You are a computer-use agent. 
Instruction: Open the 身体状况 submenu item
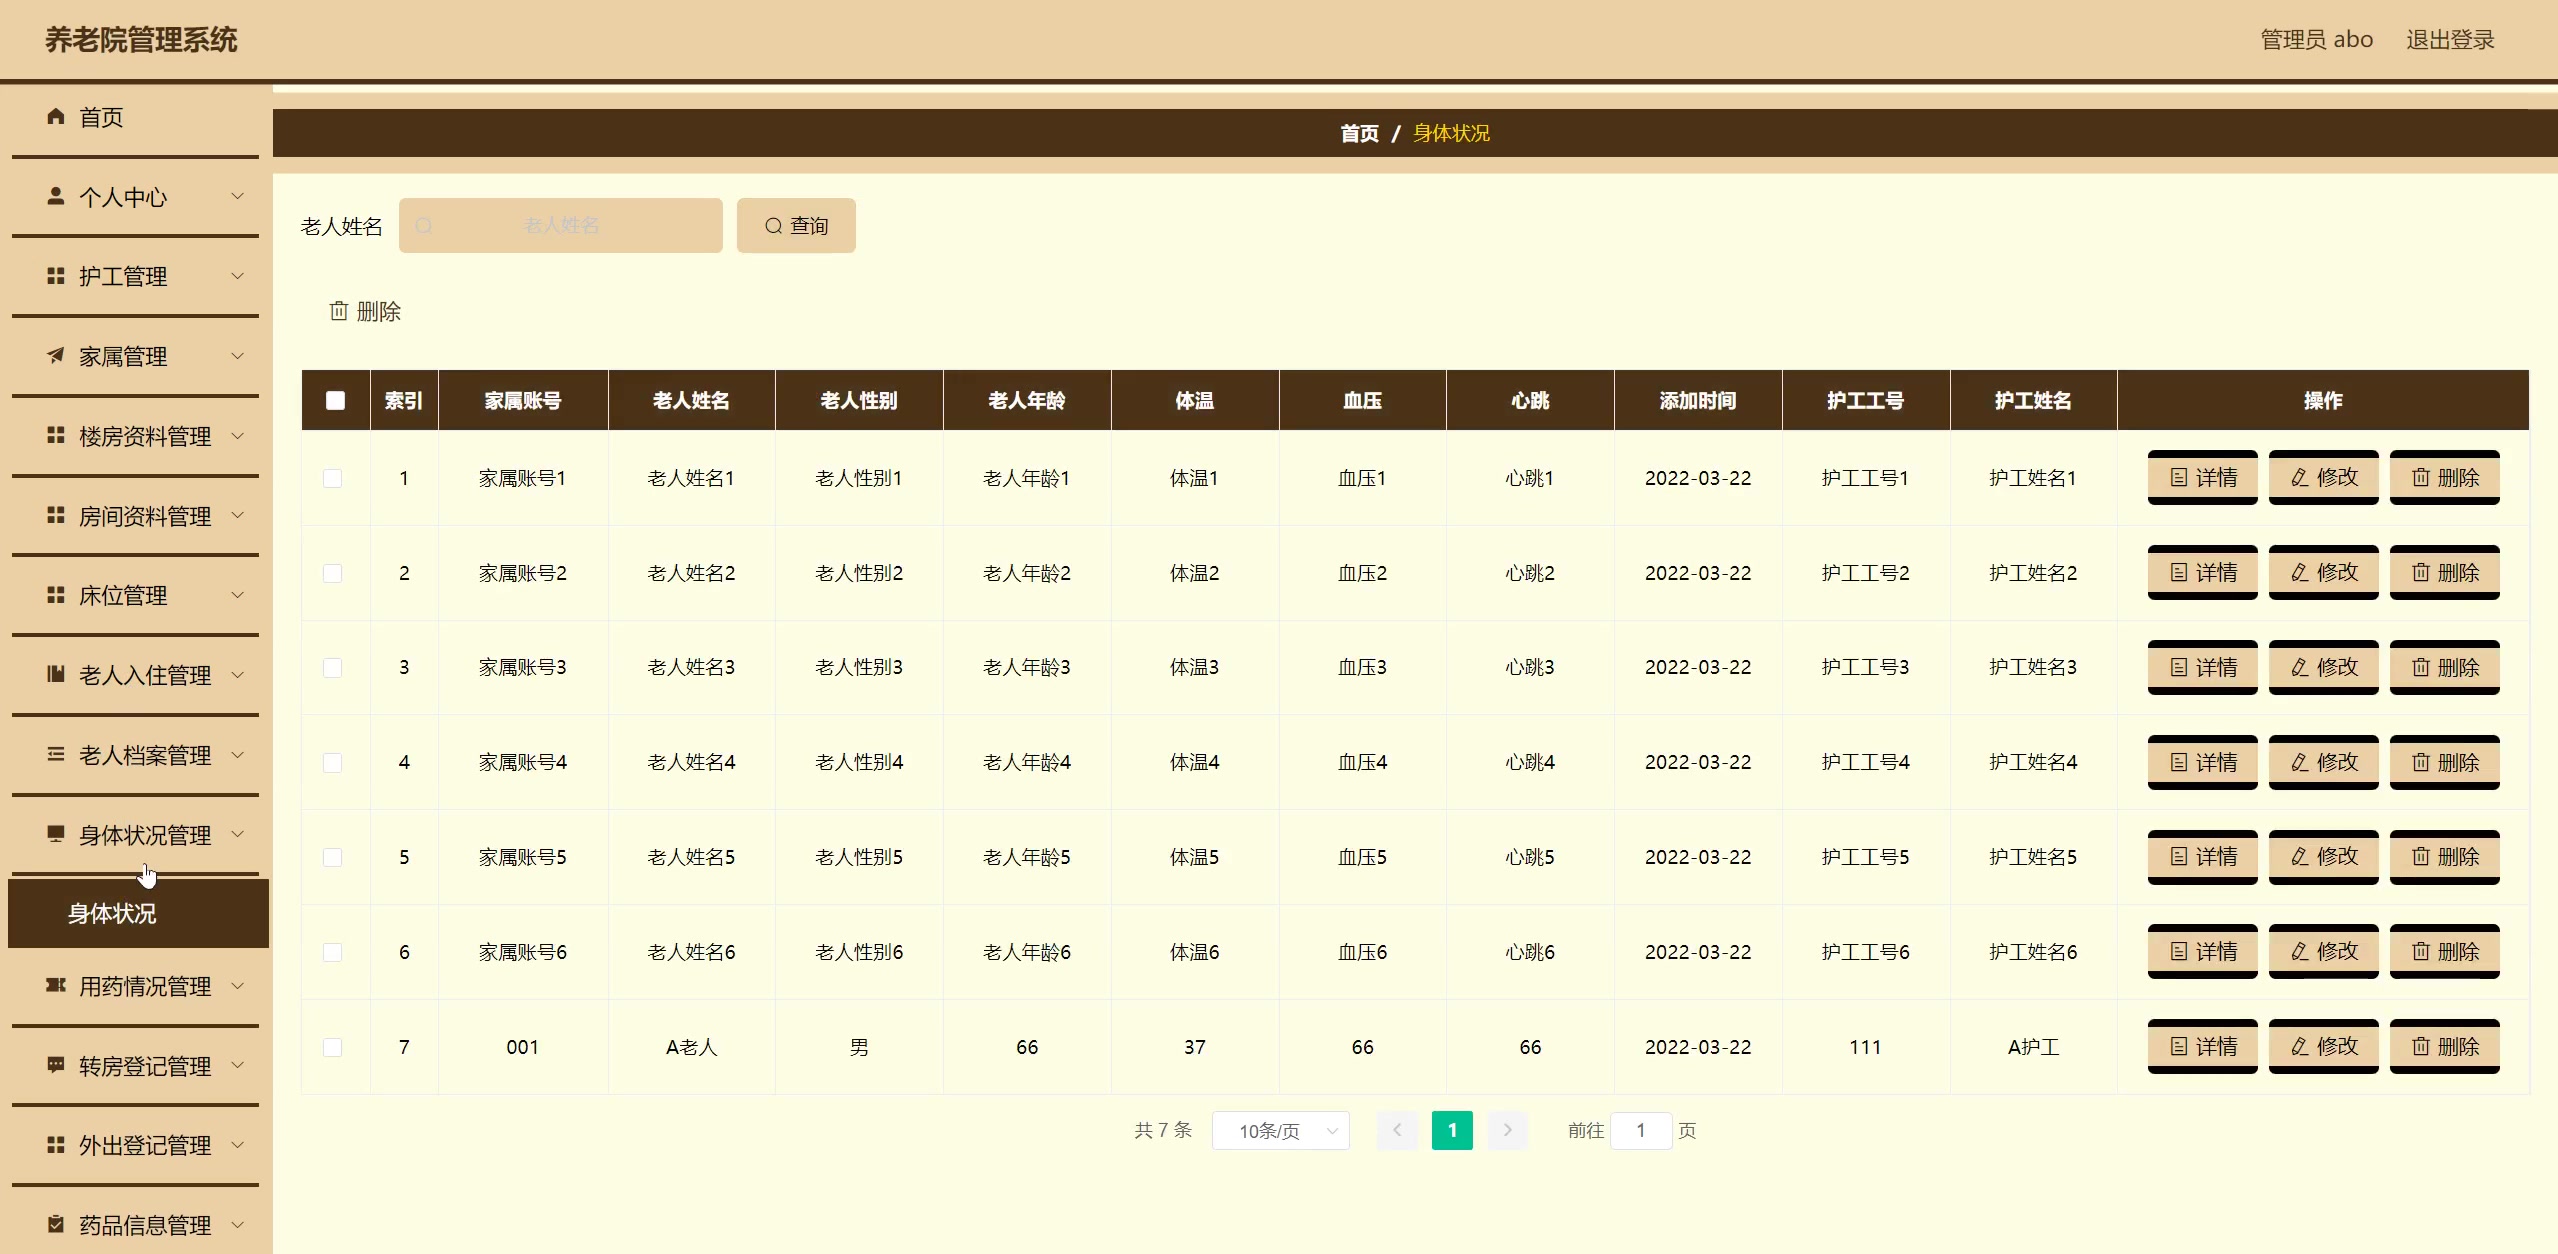[112, 914]
